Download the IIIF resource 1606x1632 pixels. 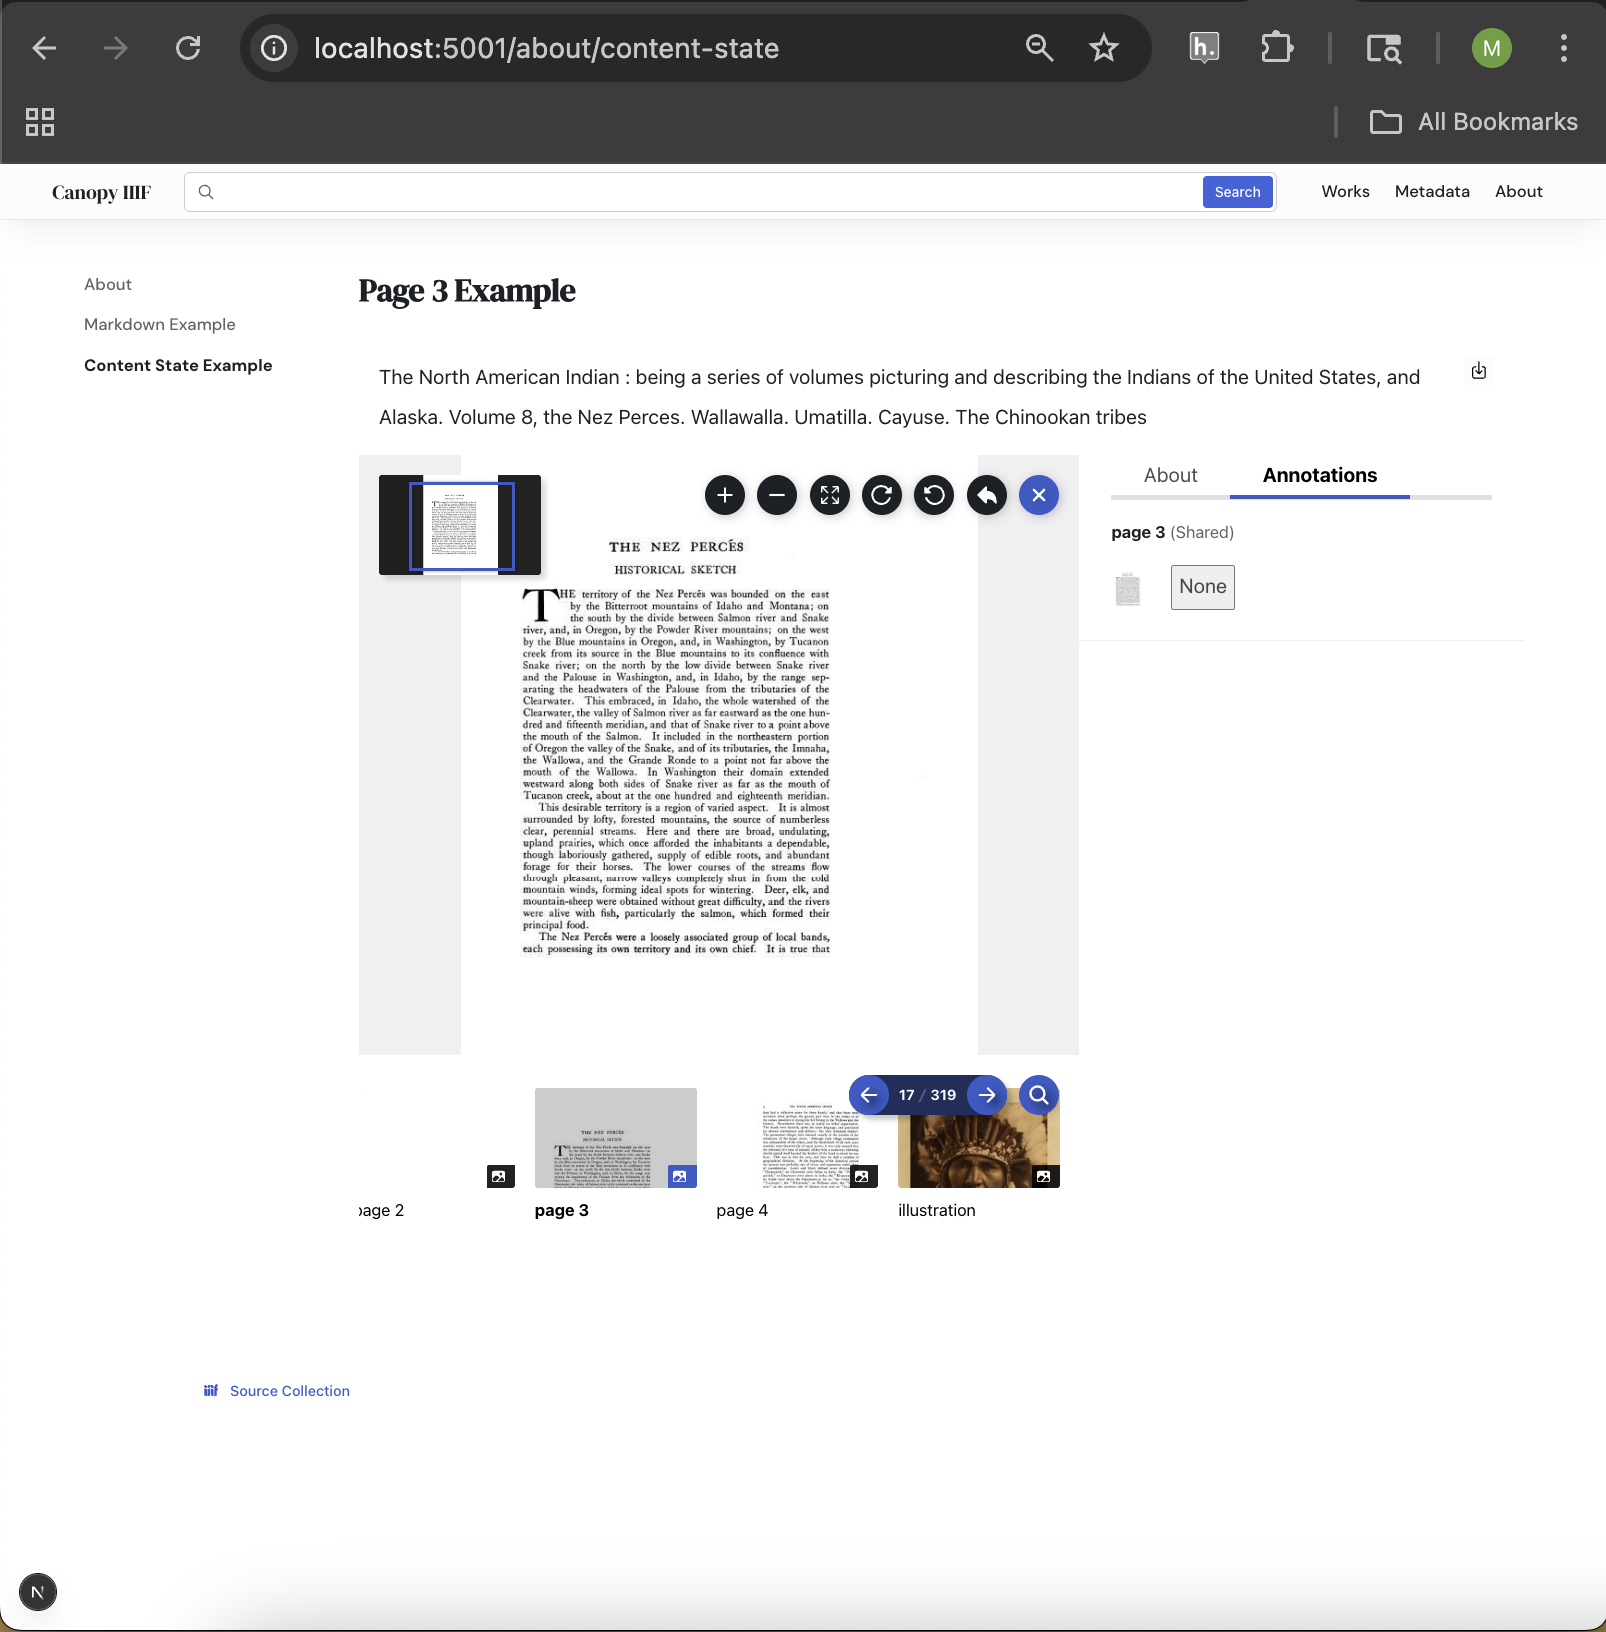click(1479, 370)
